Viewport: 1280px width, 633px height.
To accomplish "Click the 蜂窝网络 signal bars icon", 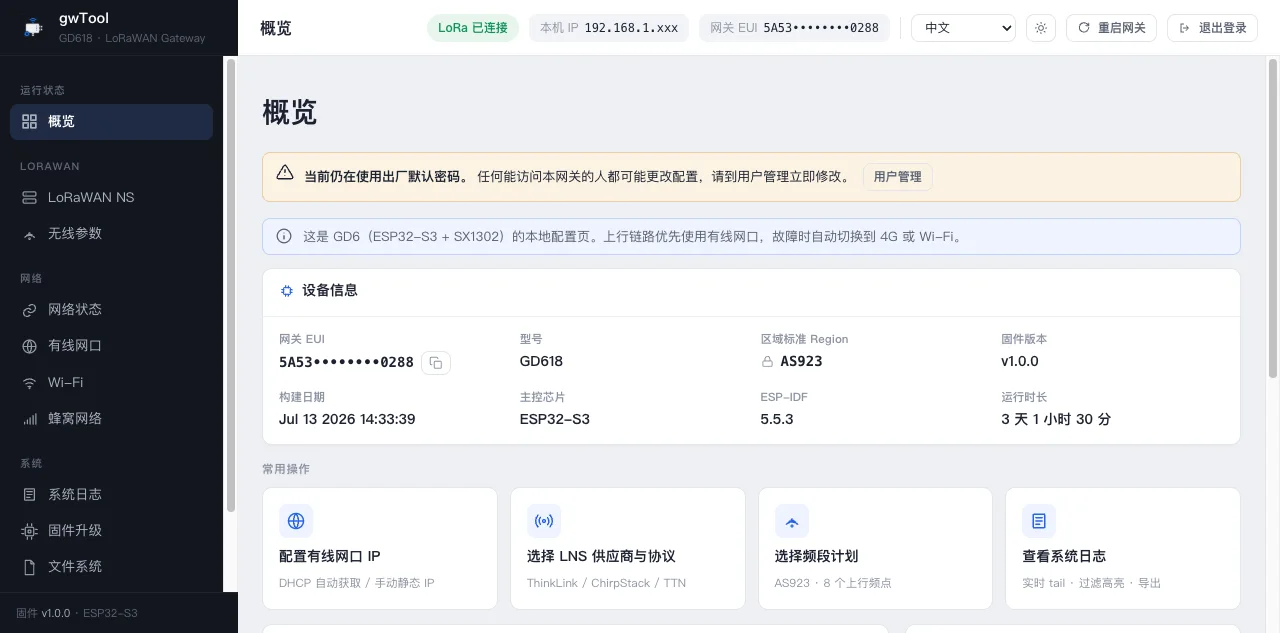I will [29, 418].
